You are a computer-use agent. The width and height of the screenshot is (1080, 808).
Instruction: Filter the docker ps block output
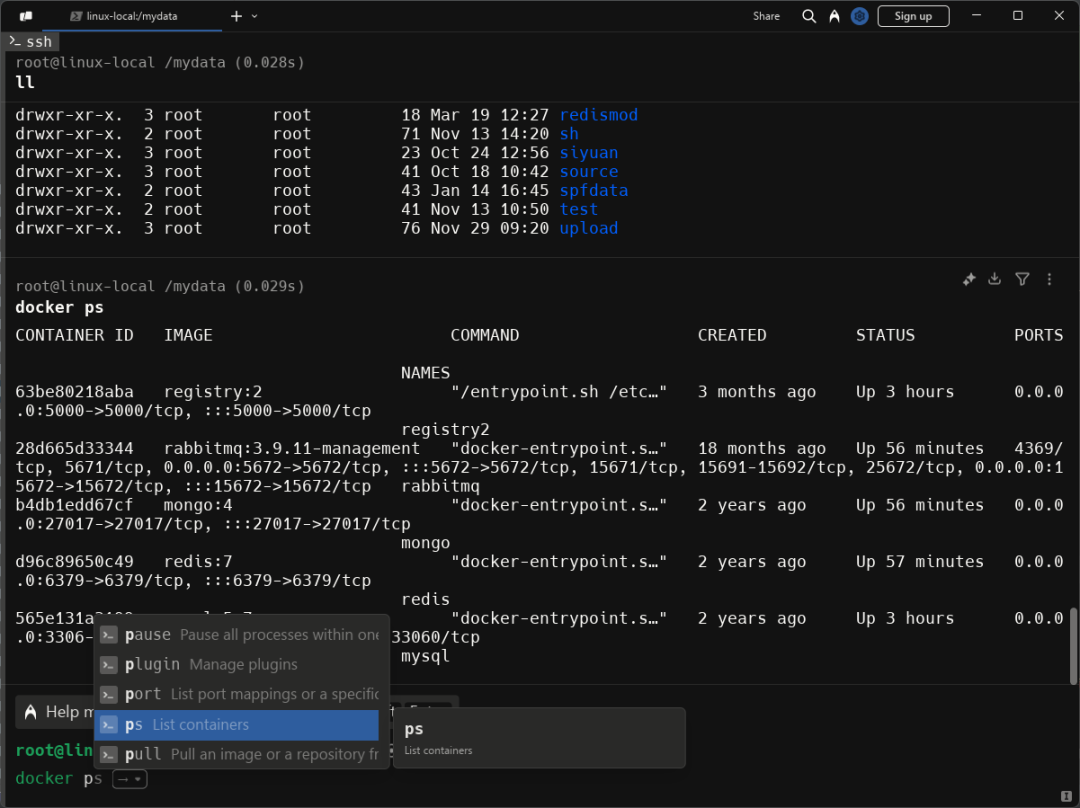click(x=1022, y=280)
